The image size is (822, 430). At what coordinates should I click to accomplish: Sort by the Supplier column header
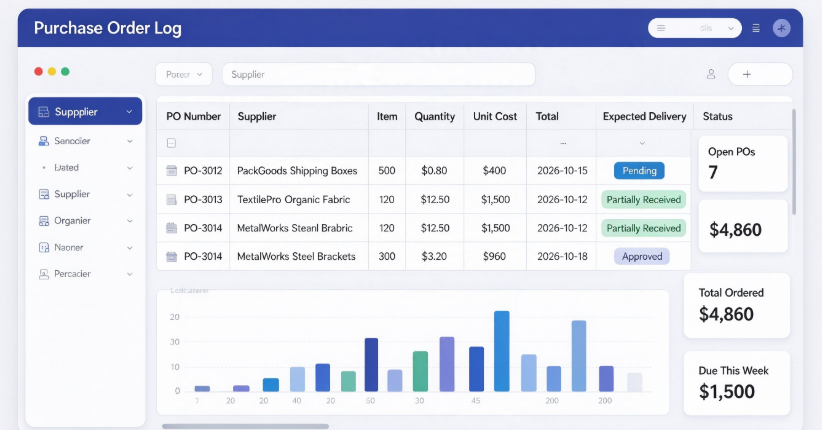257,116
